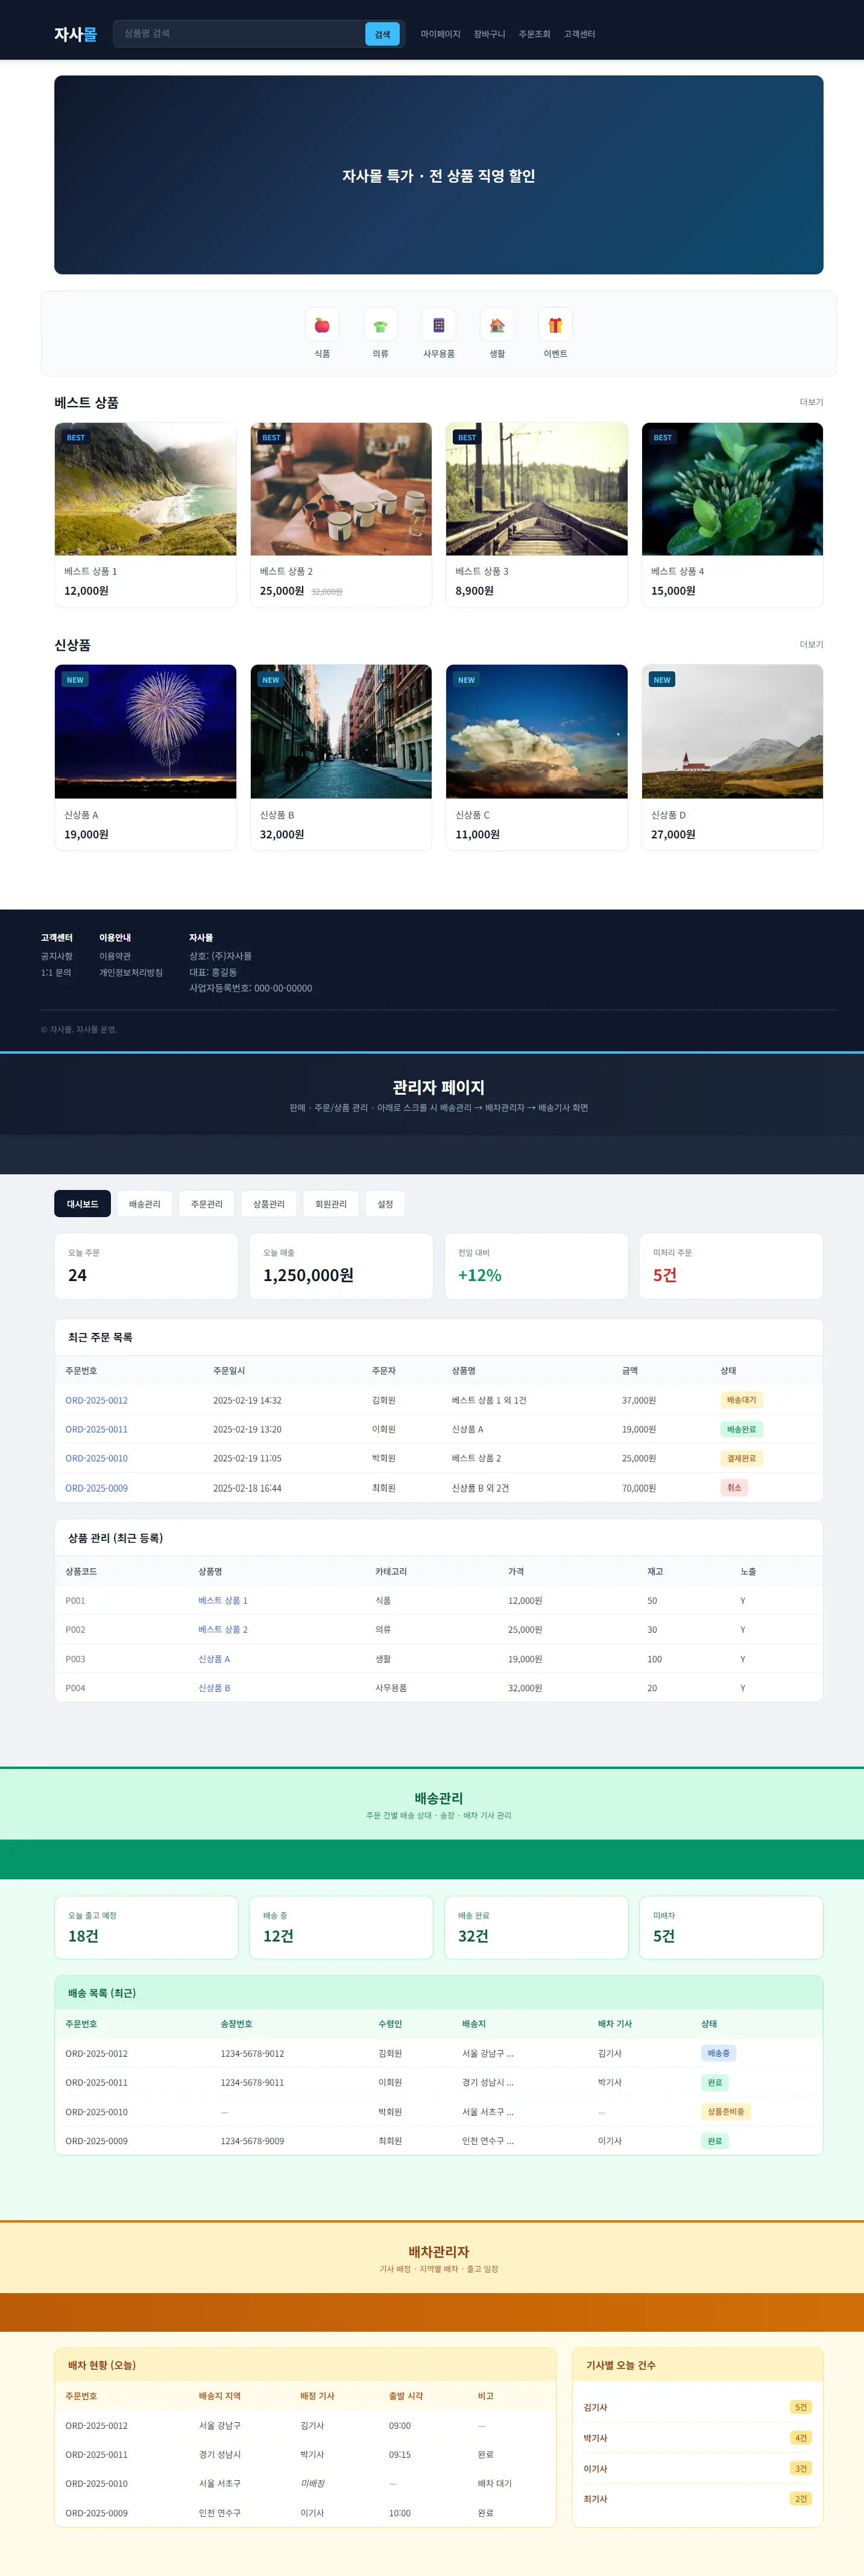Switch to the 상품관리 tab
This screenshot has width=864, height=2576.
[268, 1204]
